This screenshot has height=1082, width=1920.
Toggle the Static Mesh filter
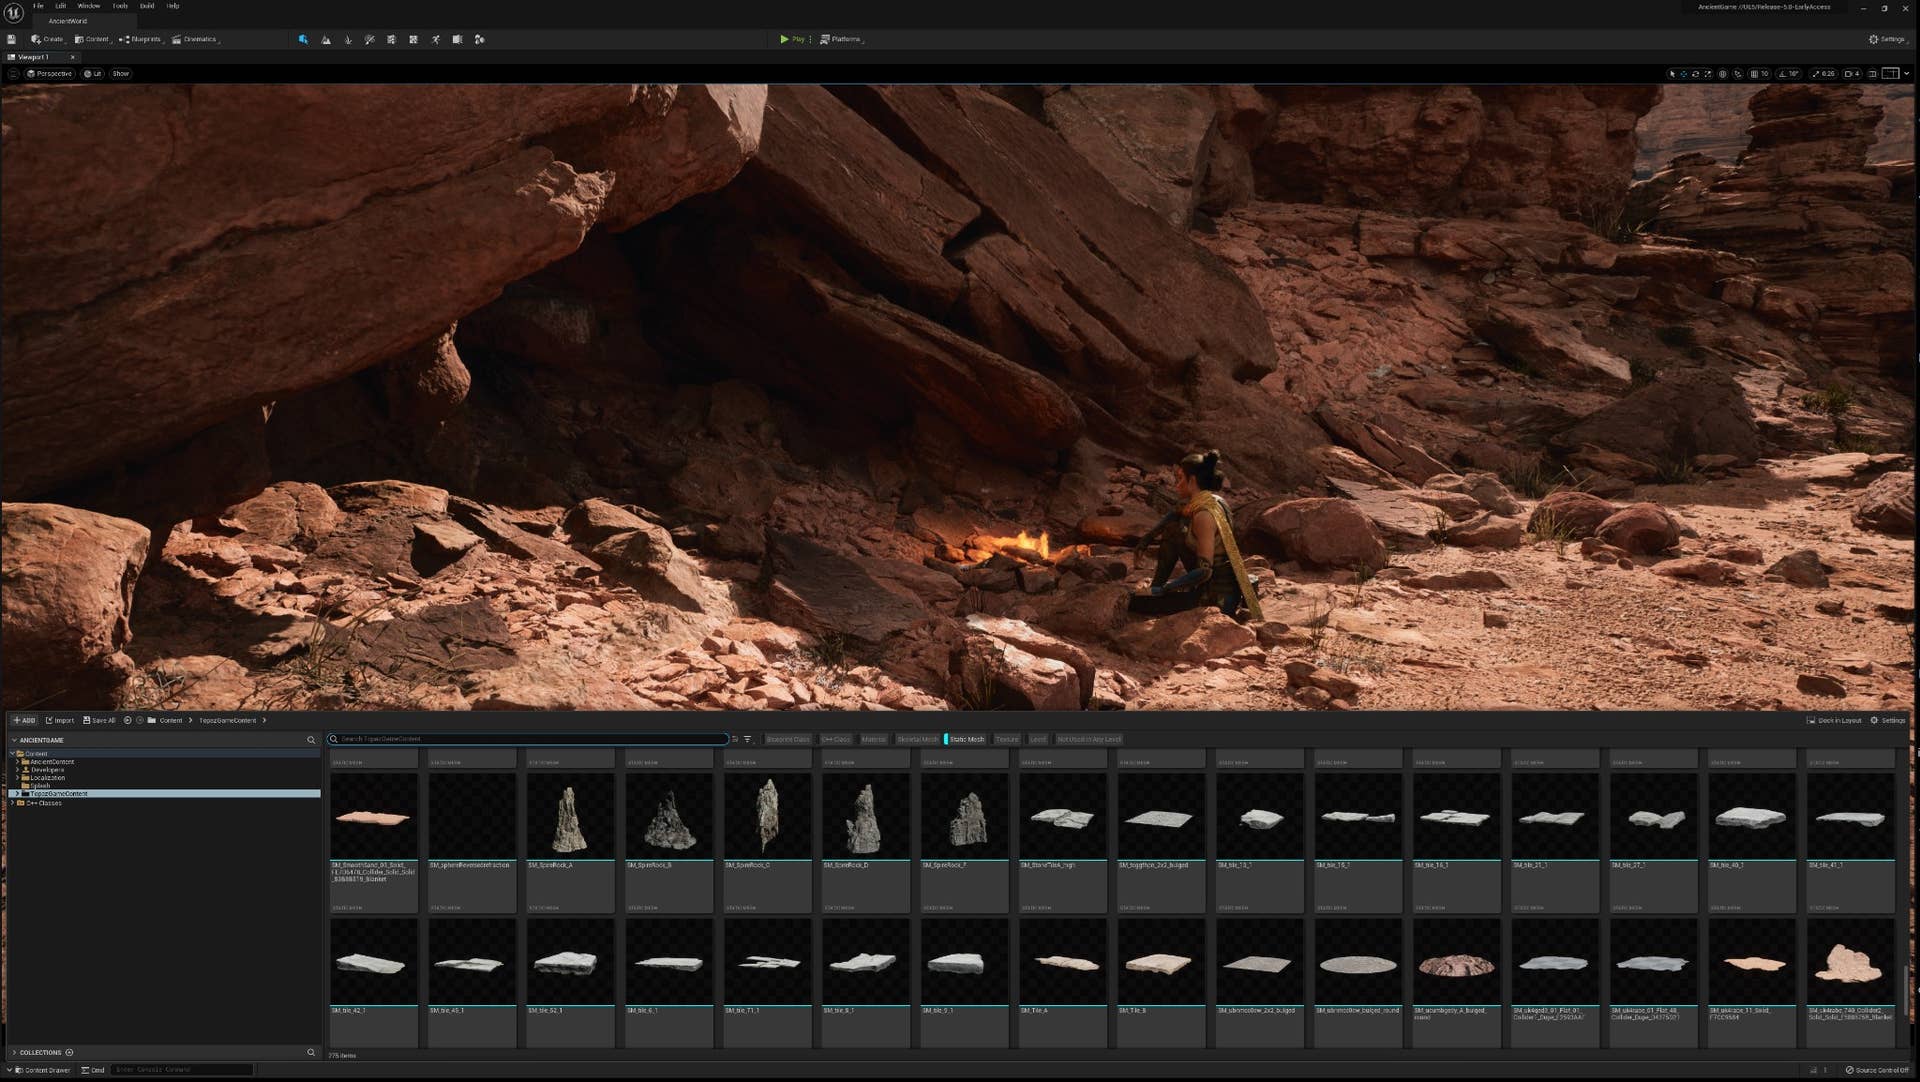tap(966, 739)
